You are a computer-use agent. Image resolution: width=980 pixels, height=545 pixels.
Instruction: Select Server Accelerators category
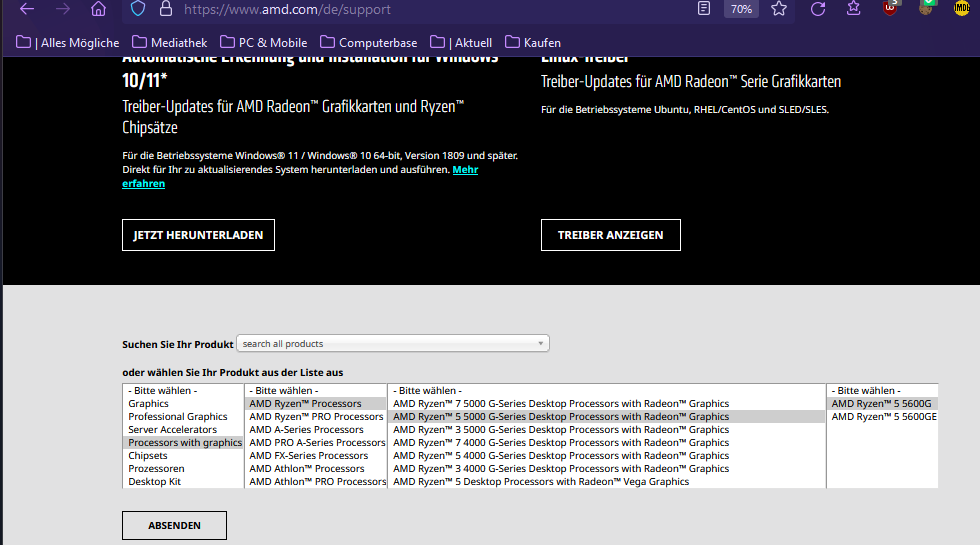(x=182, y=430)
